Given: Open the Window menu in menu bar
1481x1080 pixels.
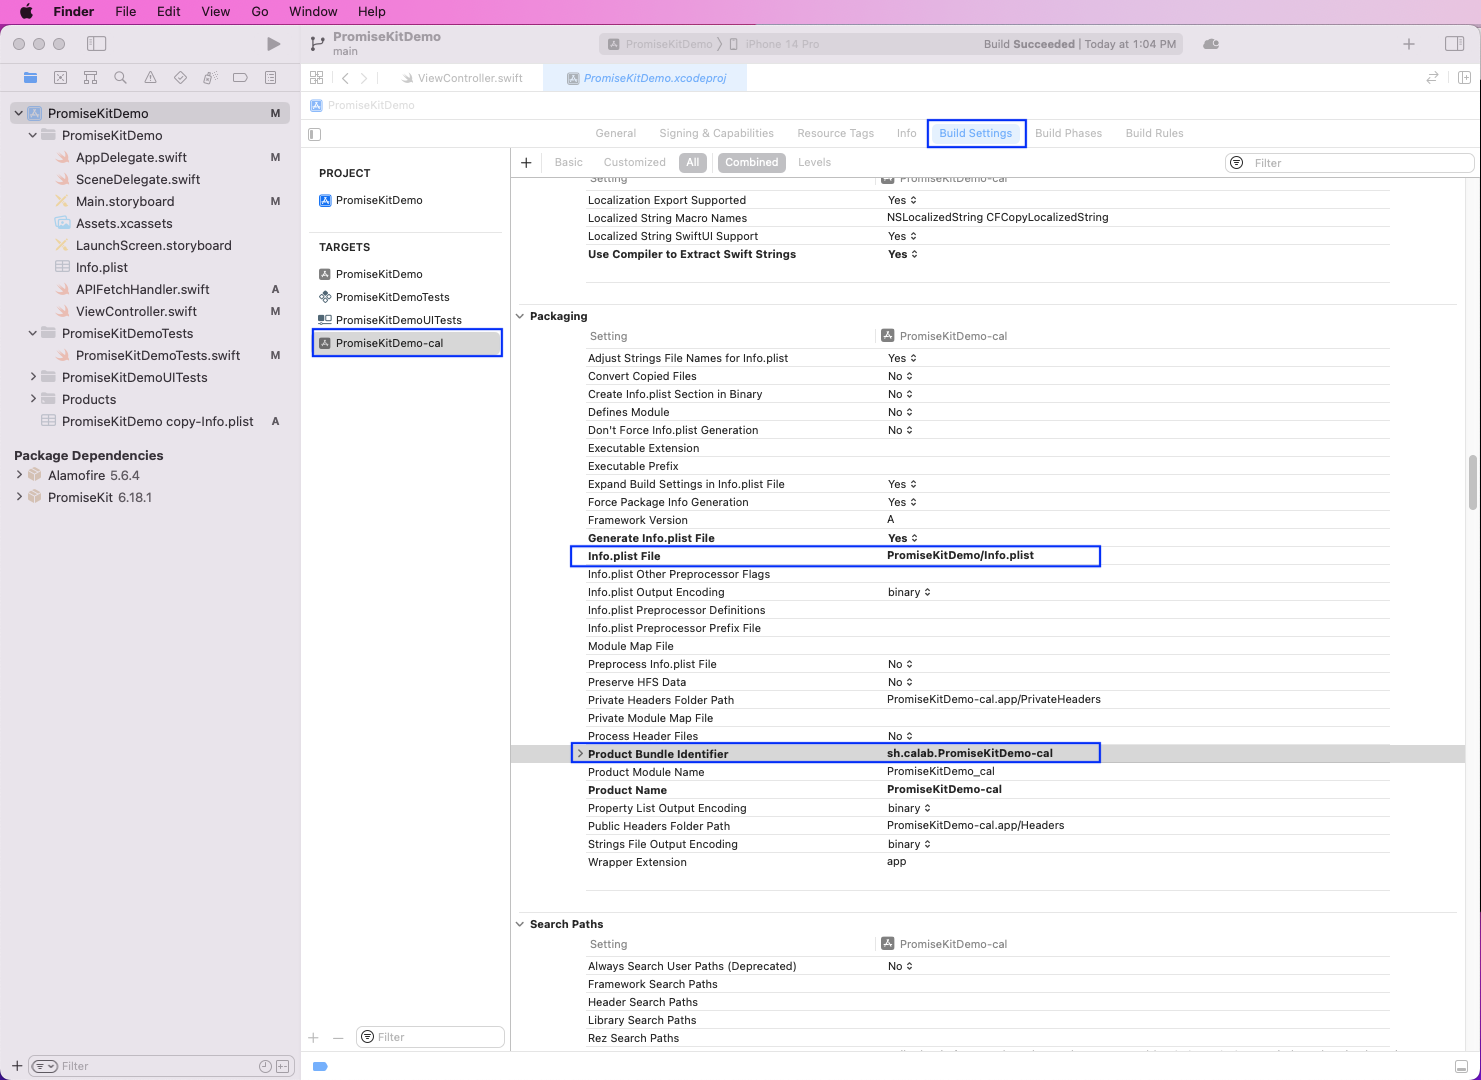Looking at the screenshot, I should [313, 12].
